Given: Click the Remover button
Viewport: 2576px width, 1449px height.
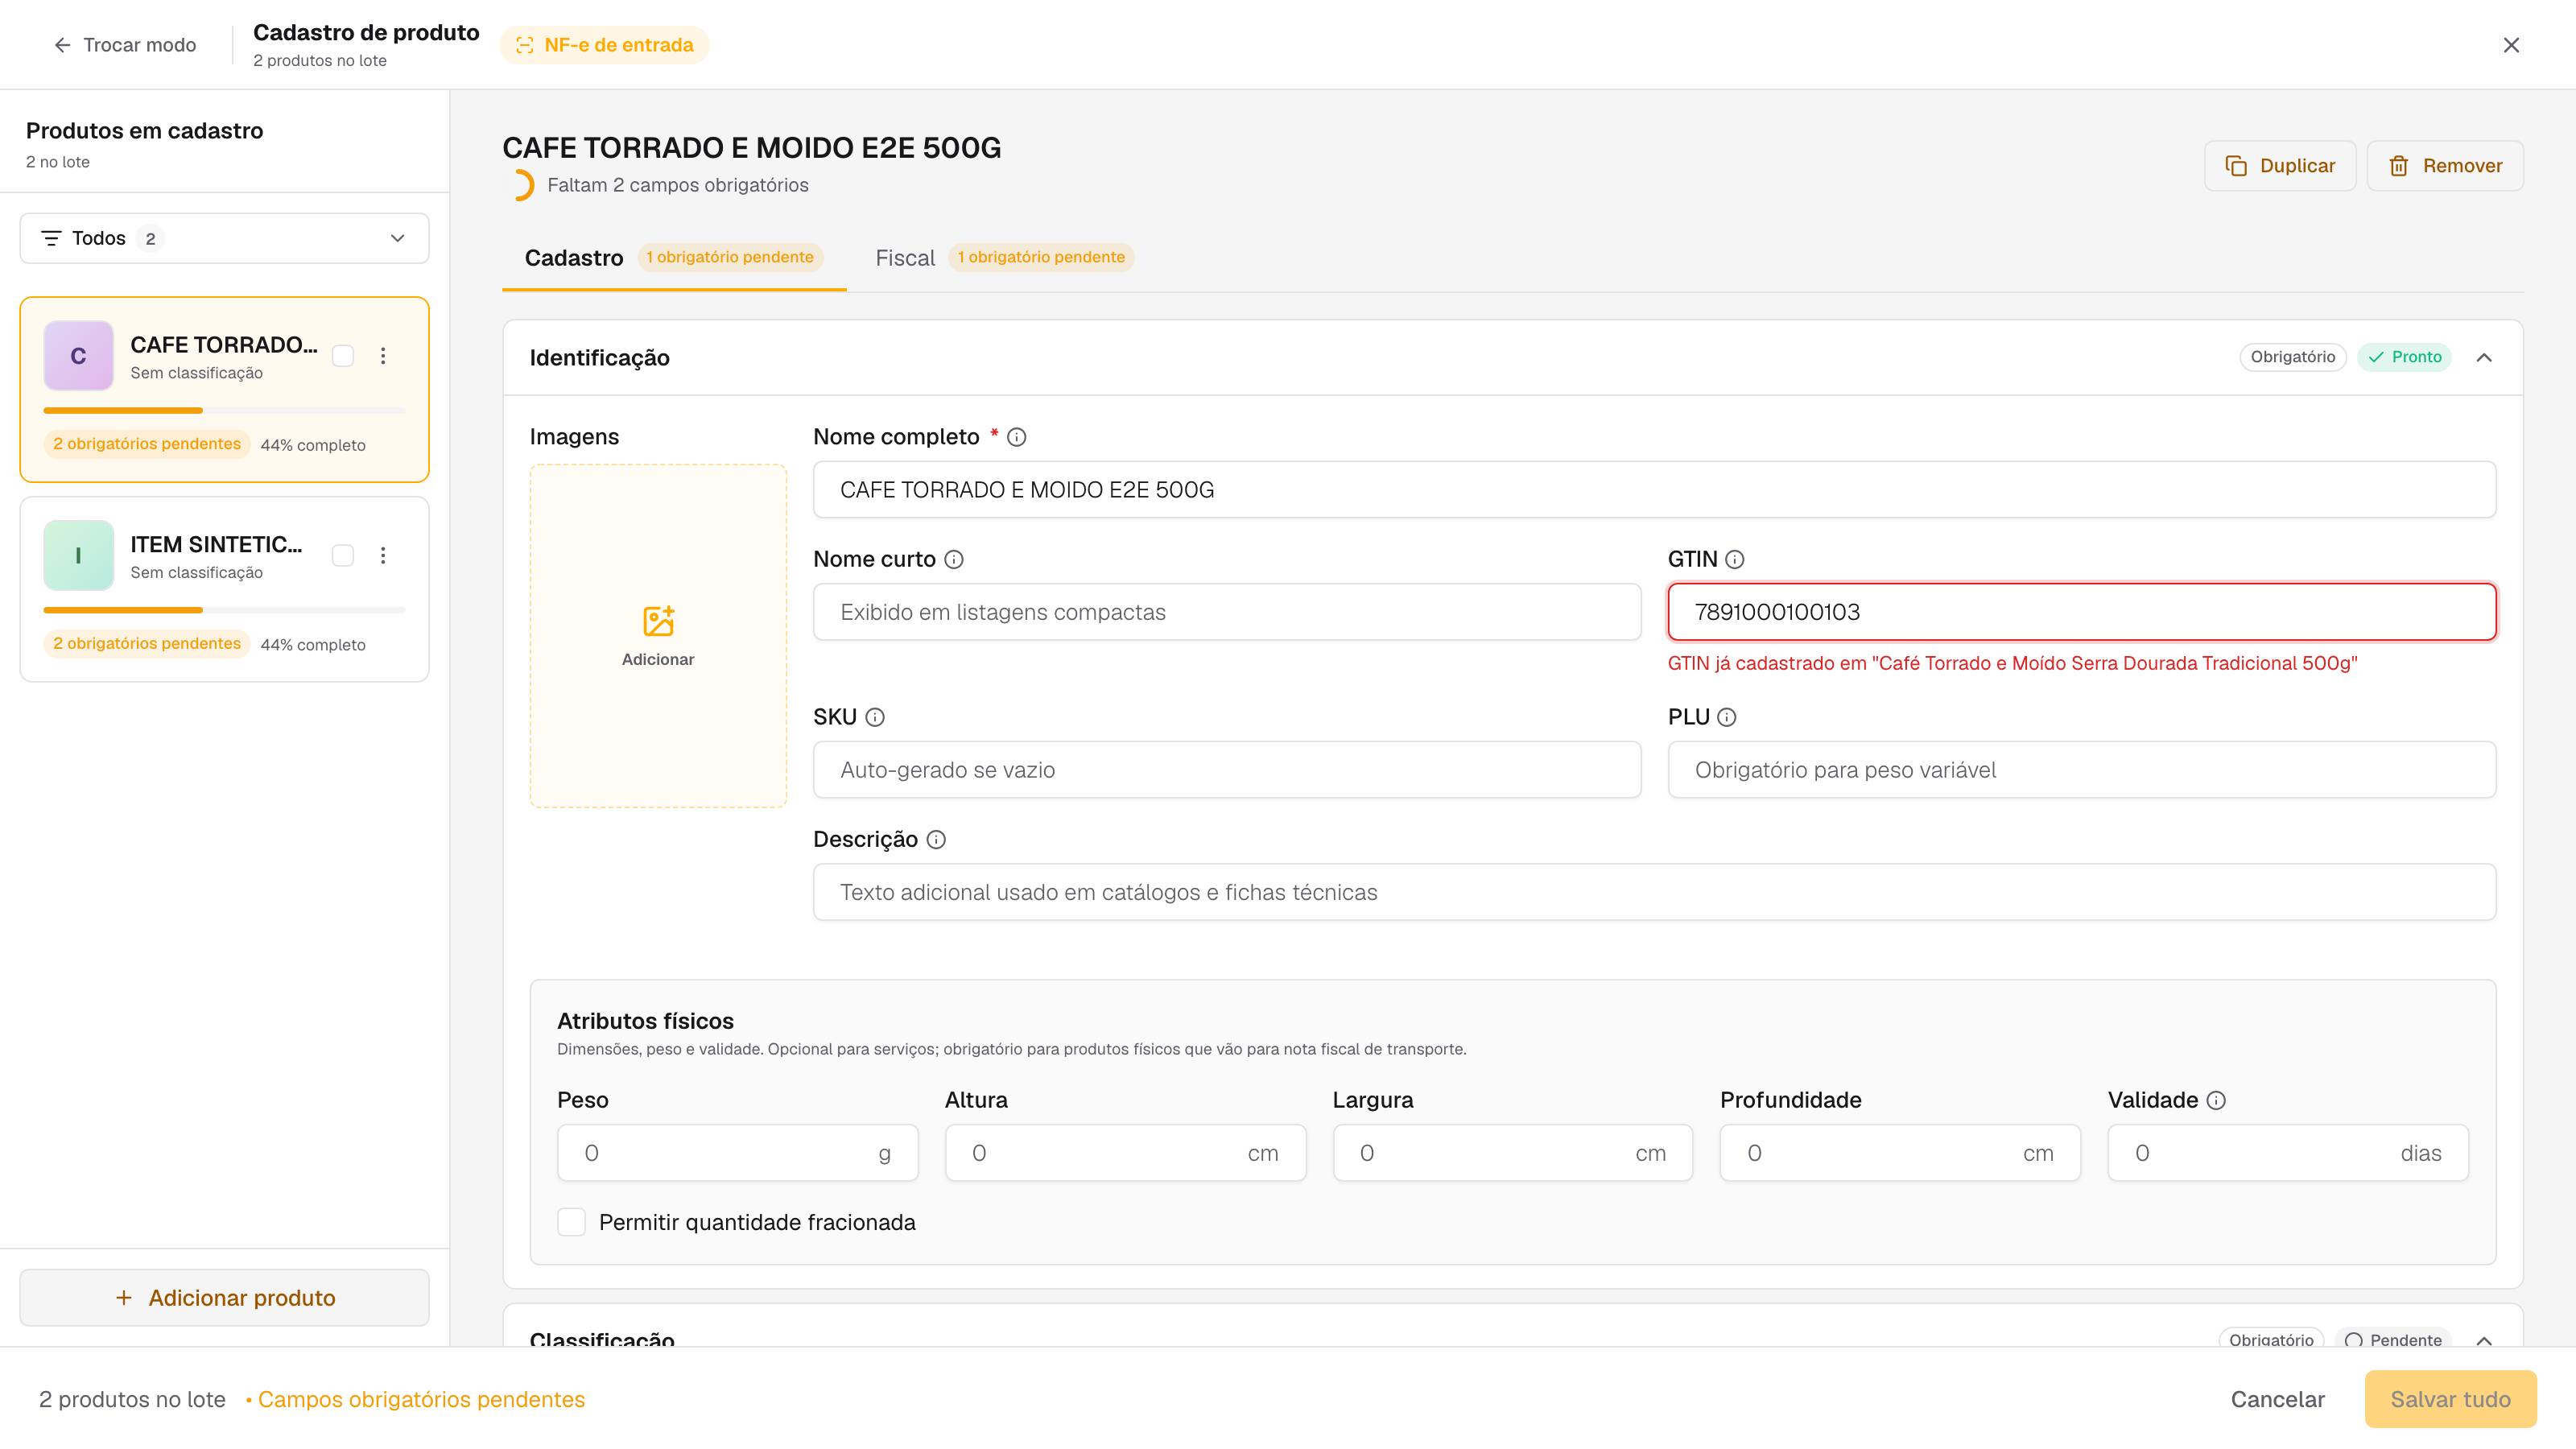Looking at the screenshot, I should point(2444,166).
